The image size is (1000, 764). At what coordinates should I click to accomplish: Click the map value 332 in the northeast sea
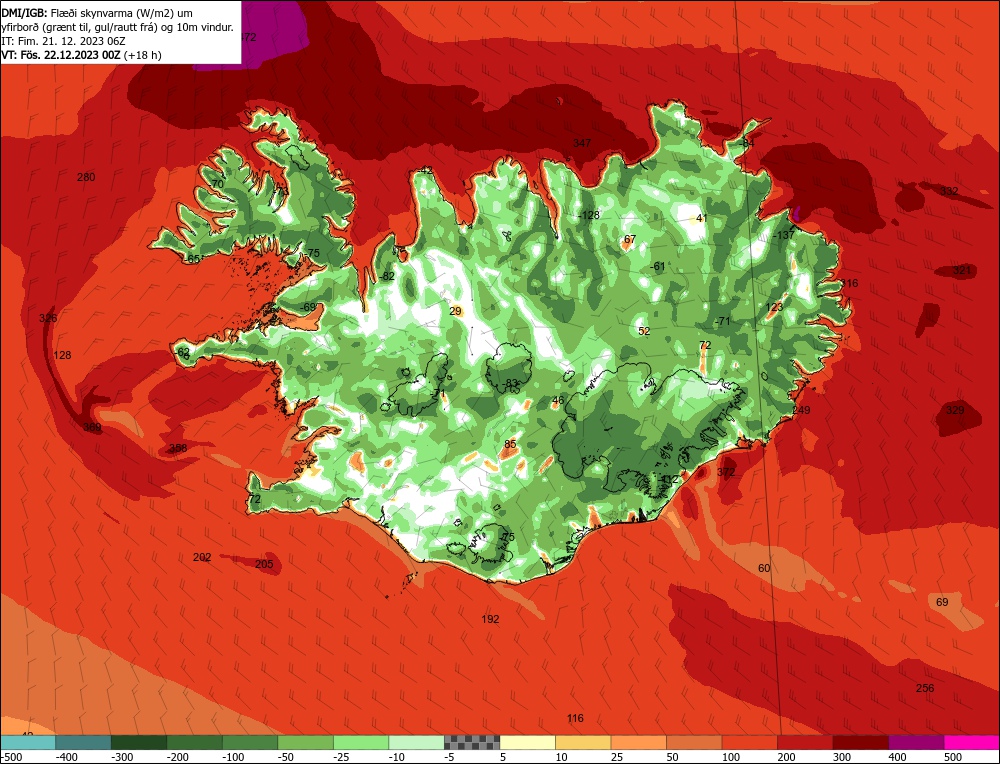click(x=949, y=191)
